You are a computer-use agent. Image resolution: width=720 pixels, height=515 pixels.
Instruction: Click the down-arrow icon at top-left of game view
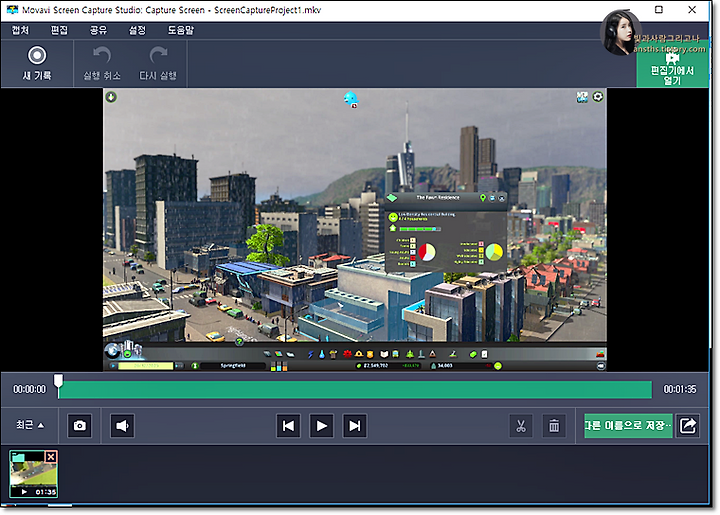click(111, 97)
